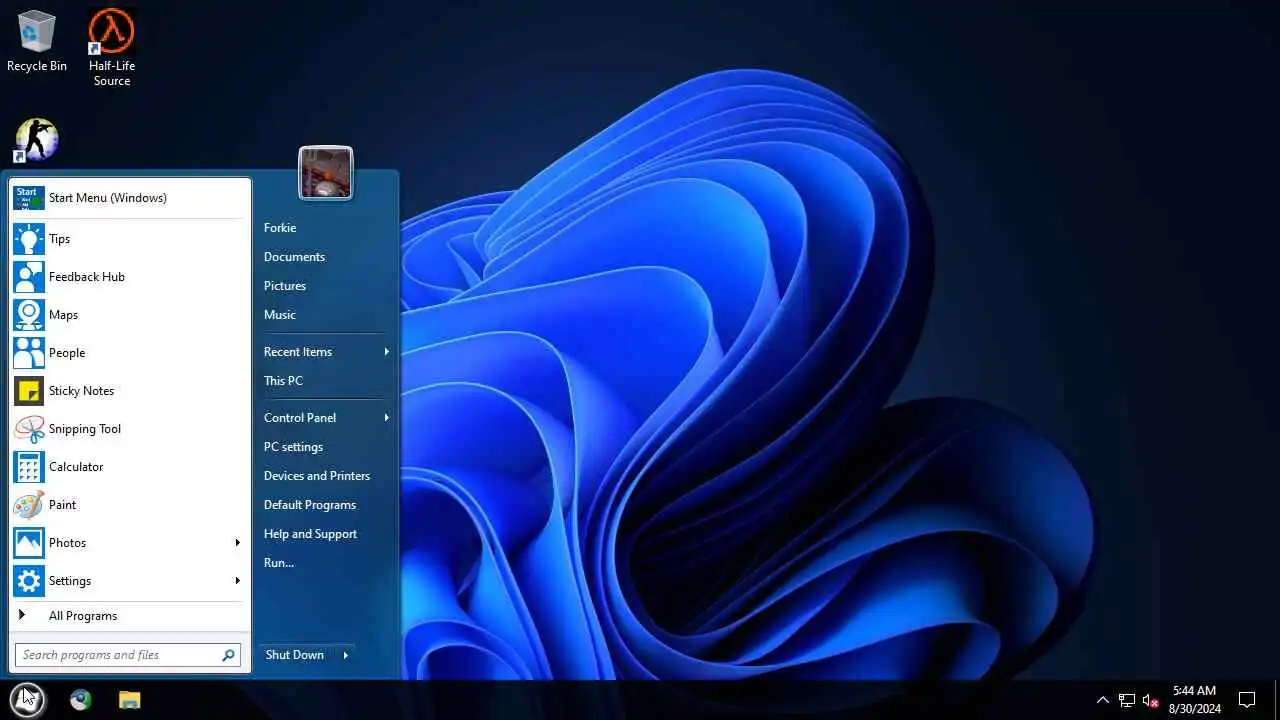Open the network status tray icon

(1127, 700)
